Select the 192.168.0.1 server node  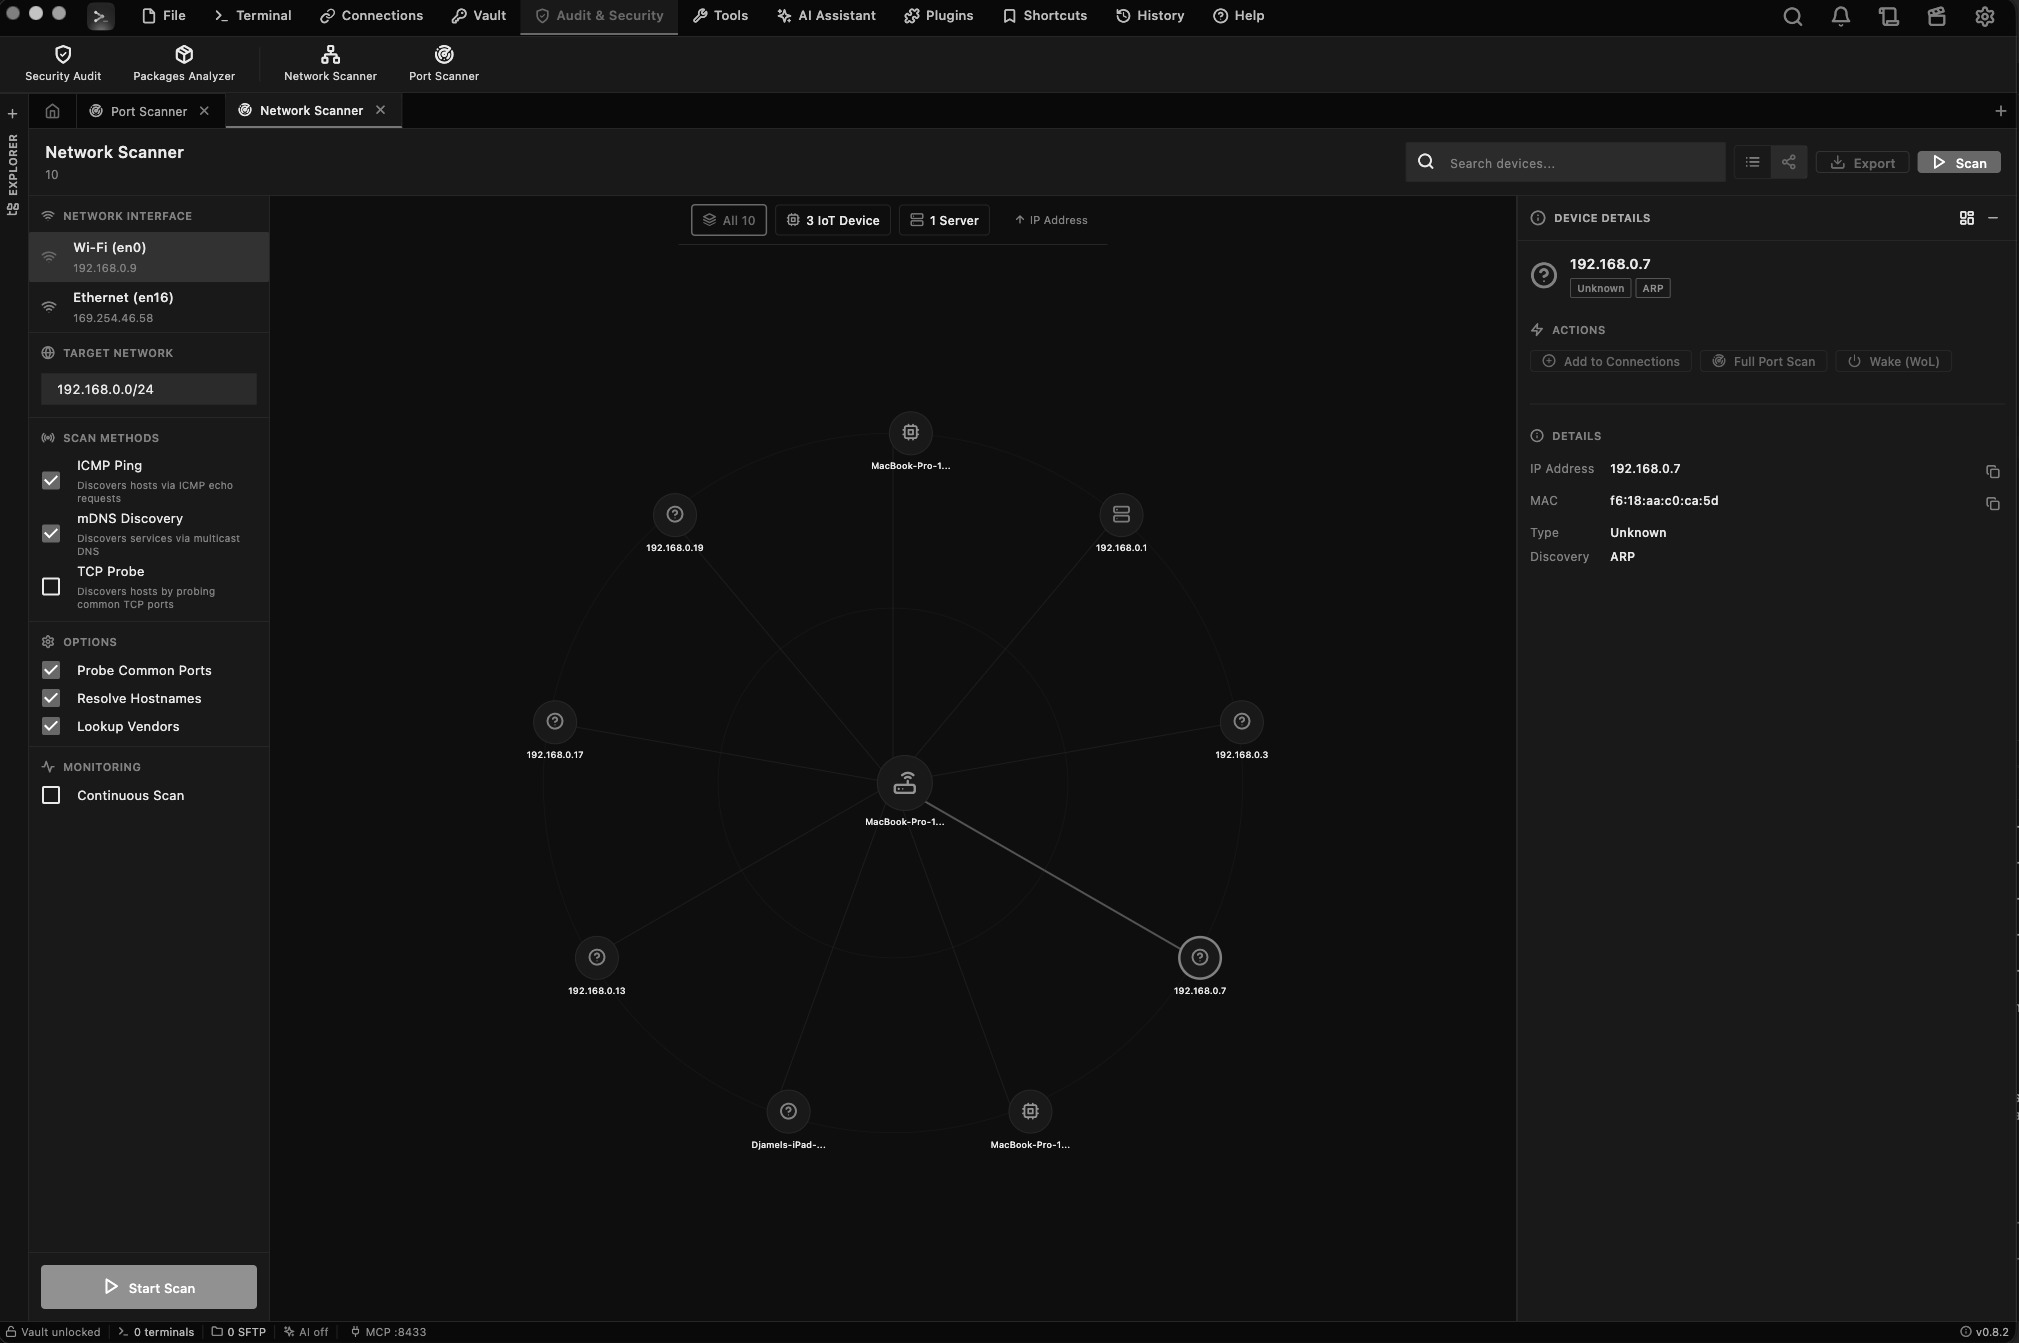click(x=1121, y=515)
